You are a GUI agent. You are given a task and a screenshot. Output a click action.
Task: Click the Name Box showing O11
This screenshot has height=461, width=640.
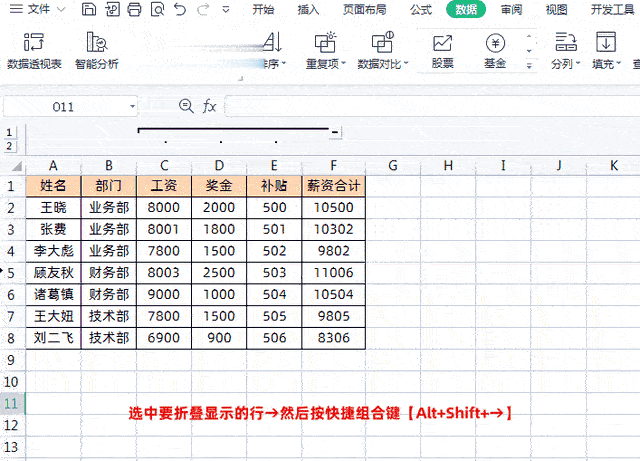pyautogui.click(x=65, y=107)
